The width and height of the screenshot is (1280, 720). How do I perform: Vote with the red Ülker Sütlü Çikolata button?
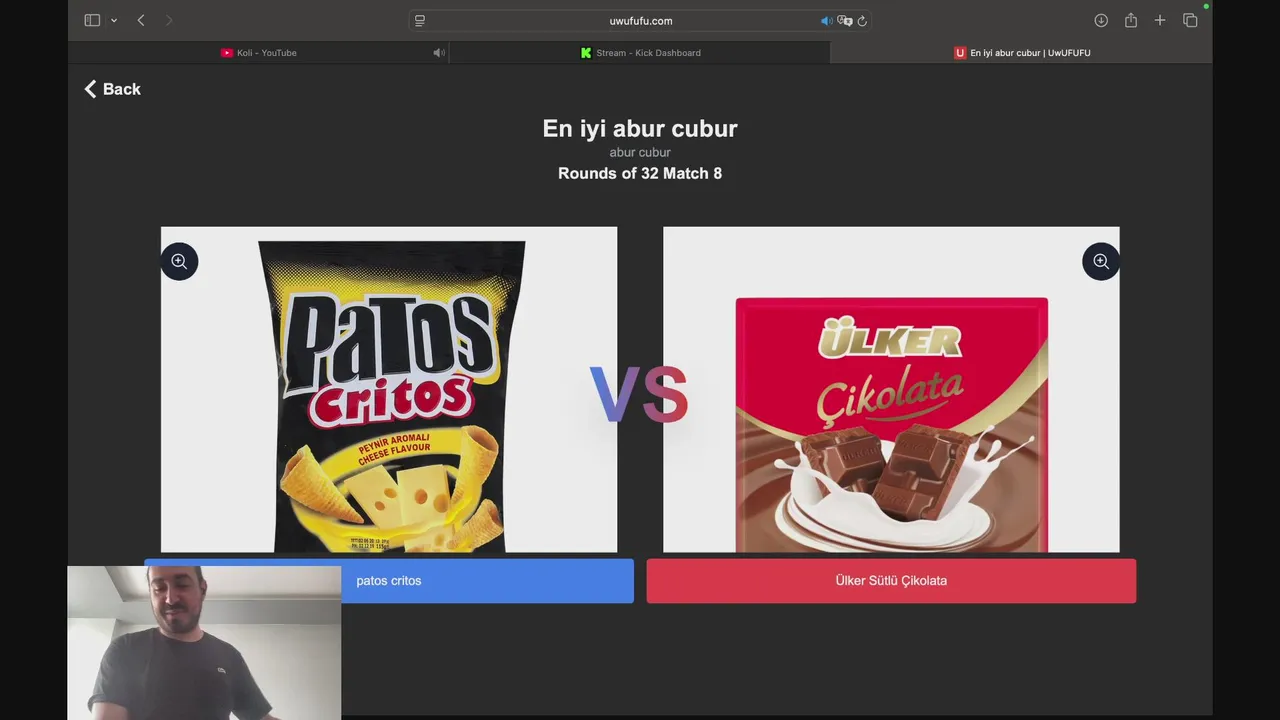pyautogui.click(x=891, y=581)
